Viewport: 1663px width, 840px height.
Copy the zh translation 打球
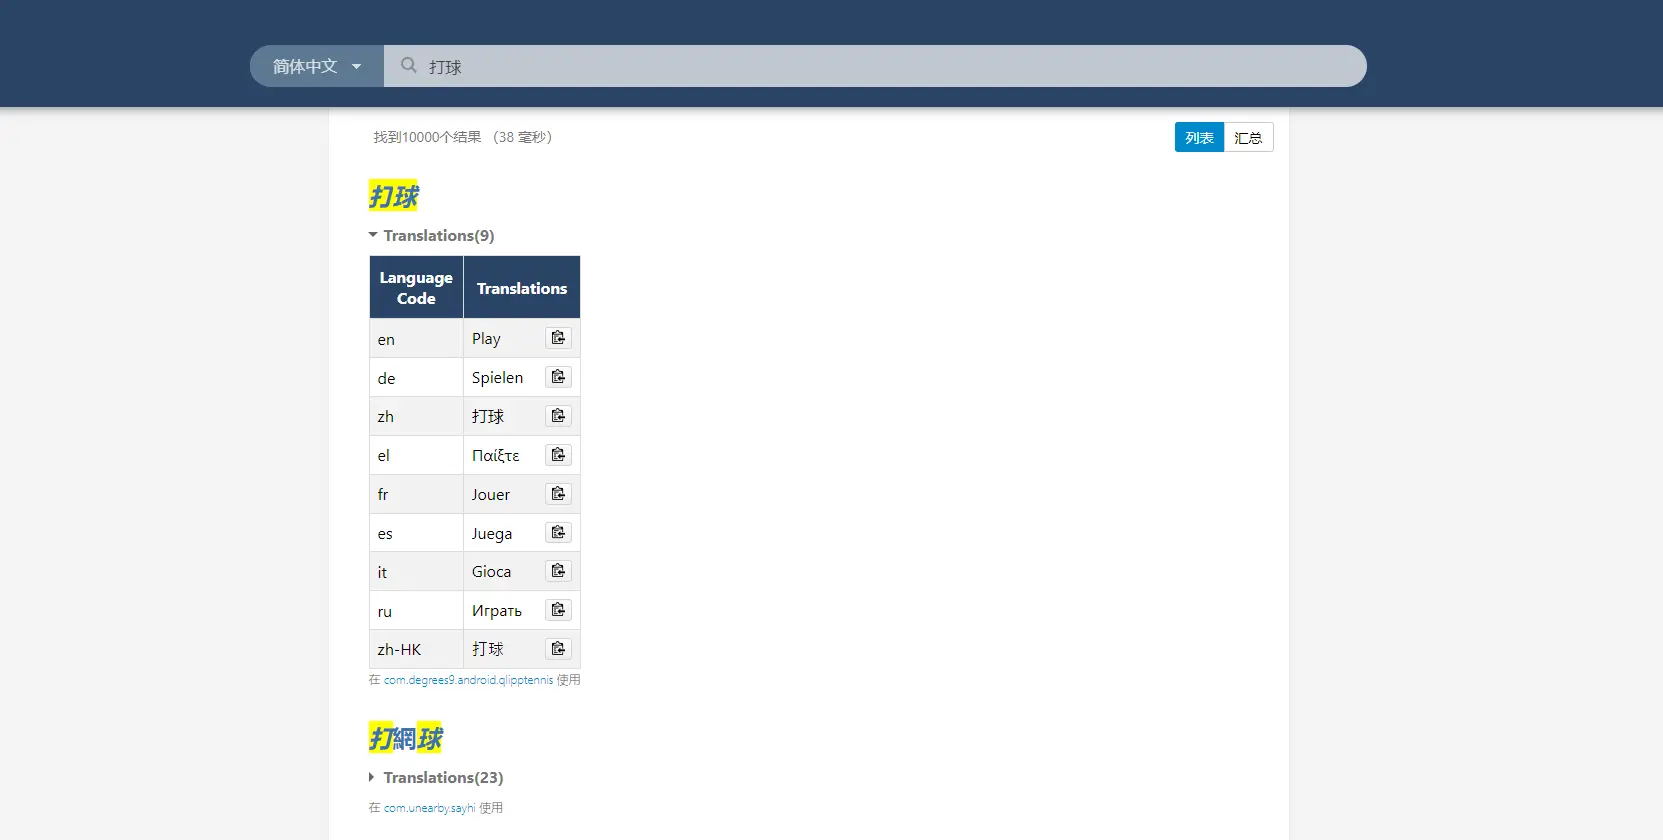[x=558, y=416]
